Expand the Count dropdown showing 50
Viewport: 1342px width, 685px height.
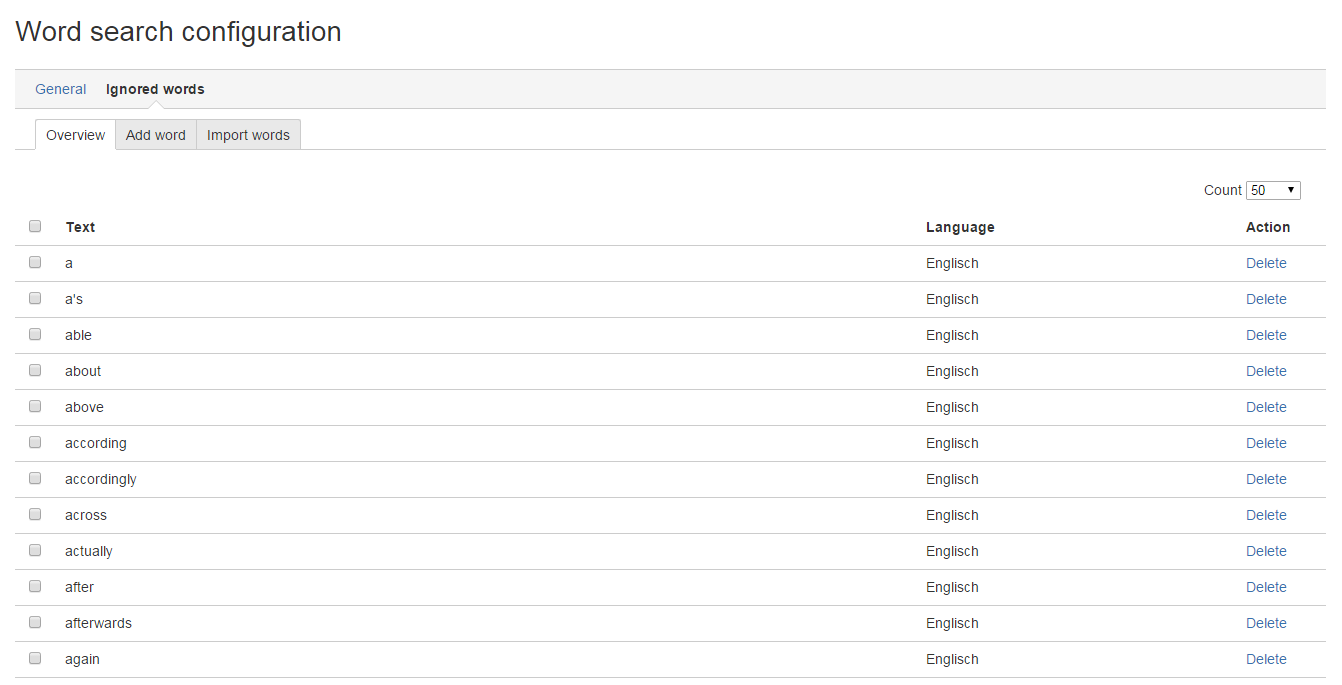pyautogui.click(x=1272, y=190)
